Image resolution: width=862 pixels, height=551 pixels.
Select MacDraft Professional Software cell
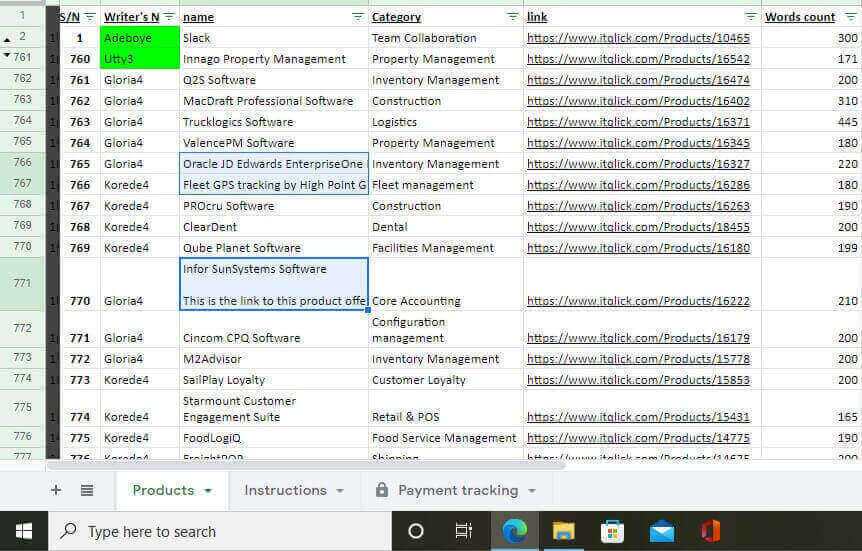pos(274,101)
